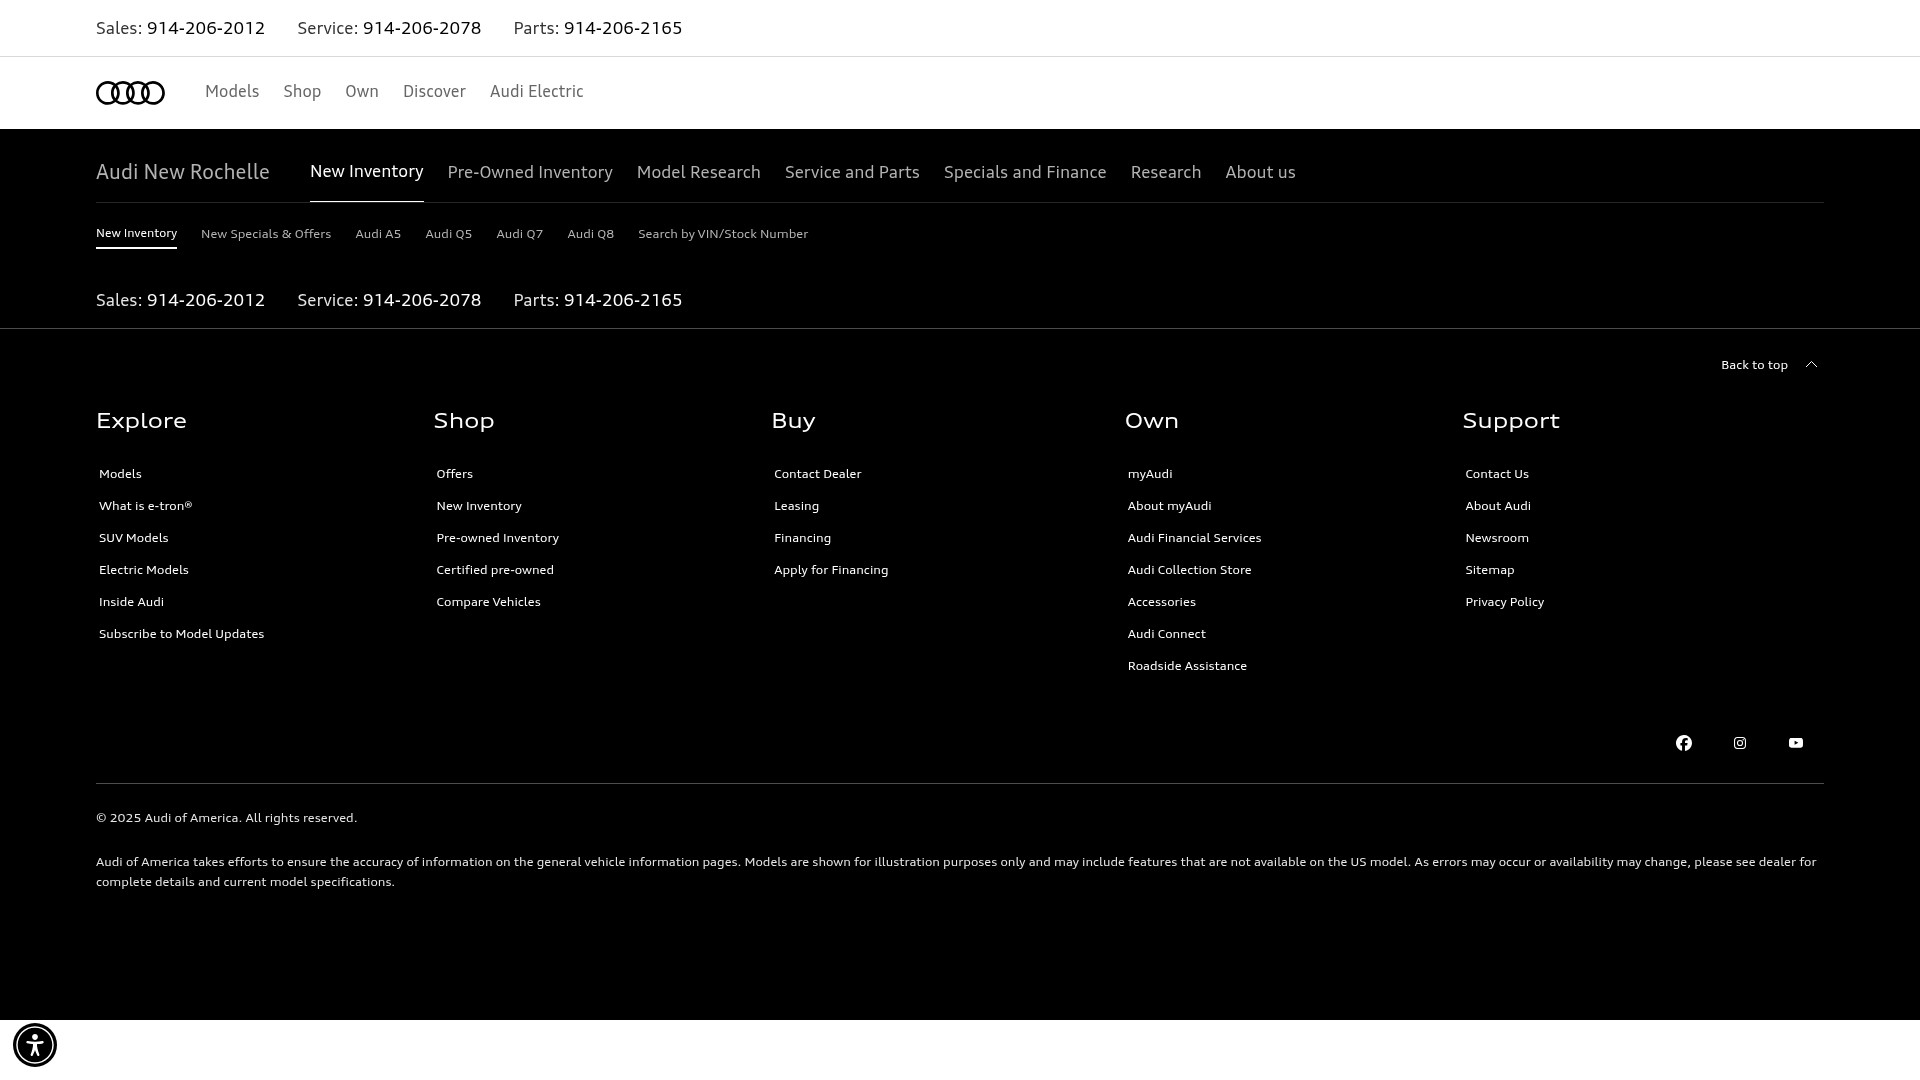Open Leasing link under Buy
Screen dimensions: 1920x1080
[x=796, y=506]
